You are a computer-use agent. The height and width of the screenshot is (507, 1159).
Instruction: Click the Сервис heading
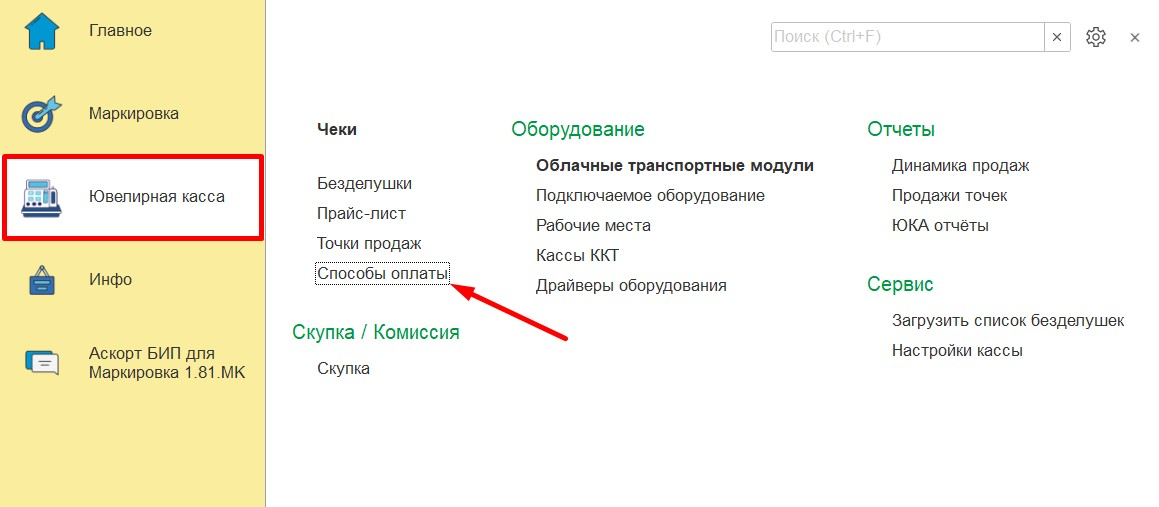(900, 285)
